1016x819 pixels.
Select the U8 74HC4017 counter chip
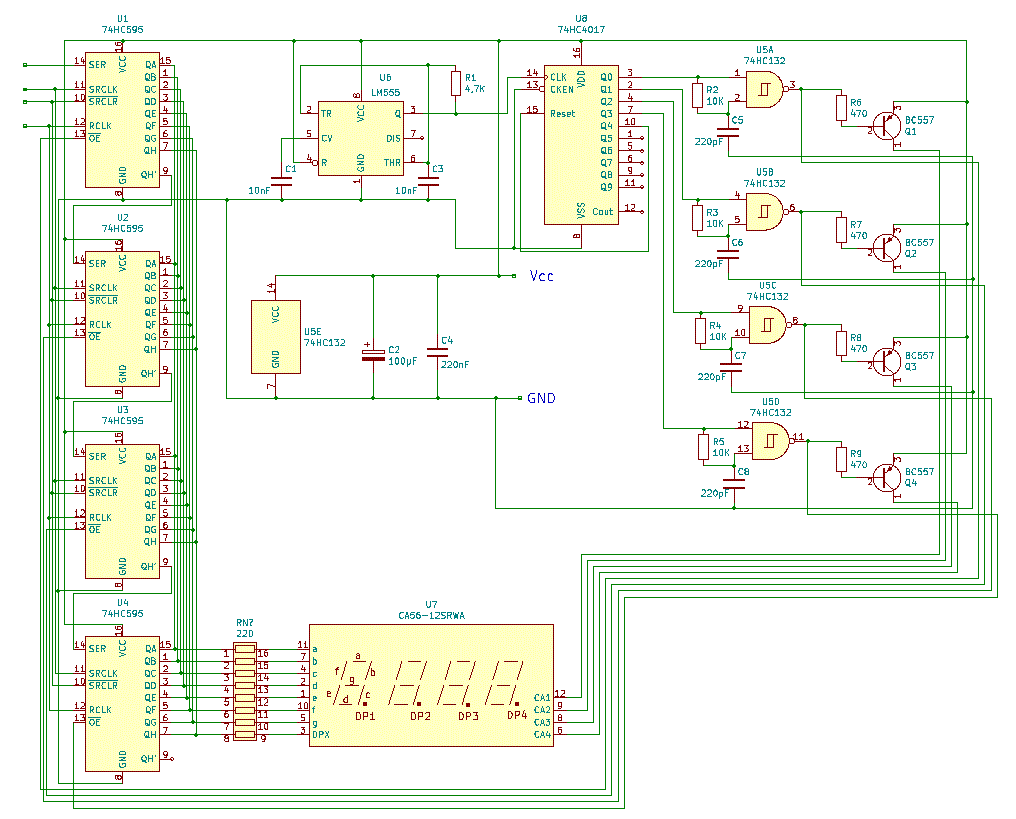click(581, 144)
